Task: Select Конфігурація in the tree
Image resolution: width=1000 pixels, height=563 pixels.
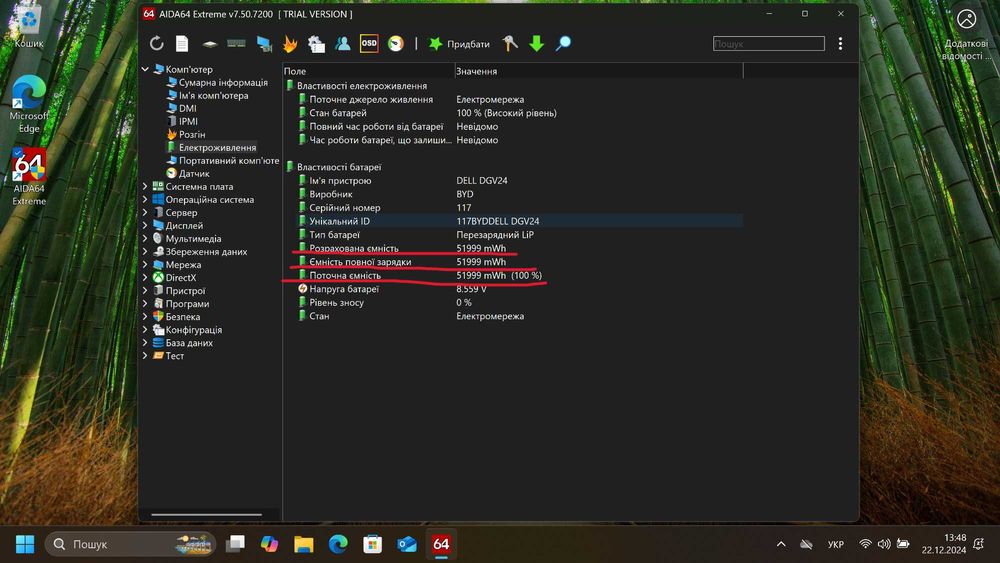Action: coord(194,330)
